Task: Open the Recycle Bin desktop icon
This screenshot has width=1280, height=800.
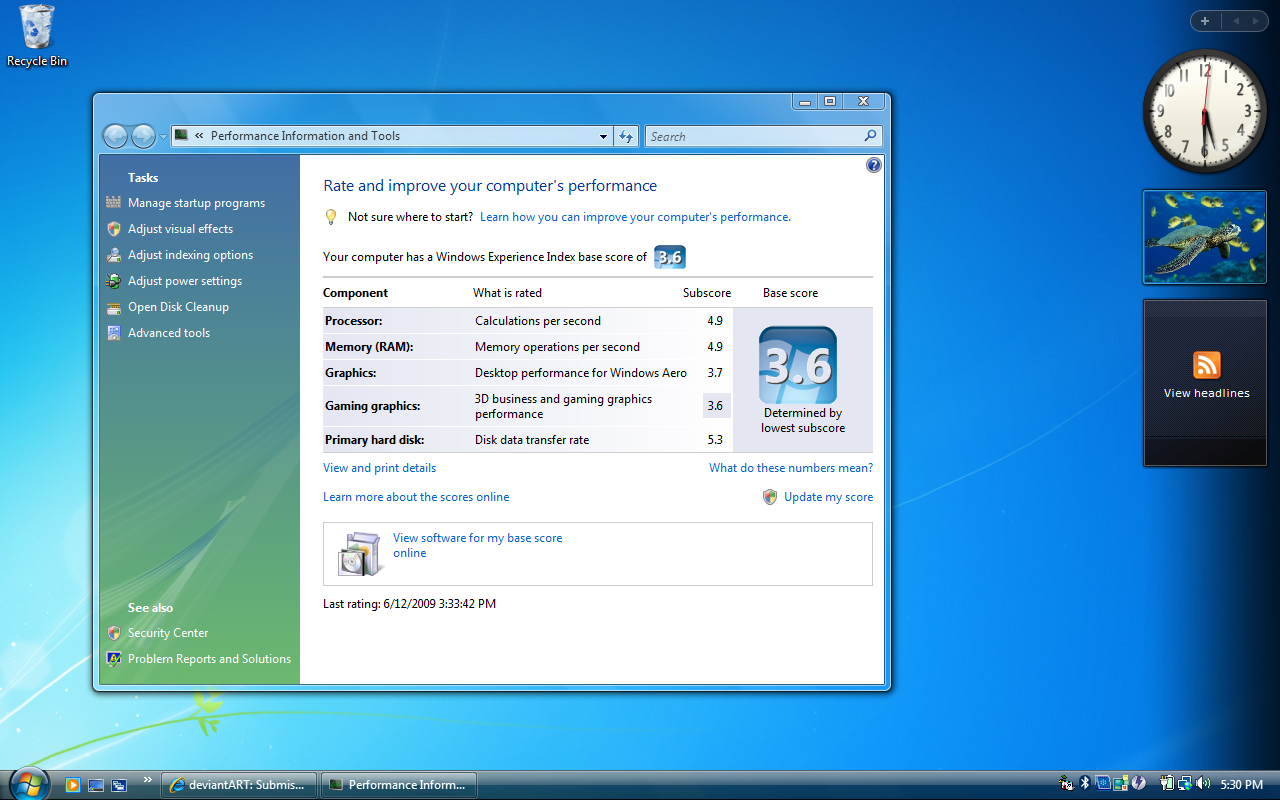Action: point(37,36)
